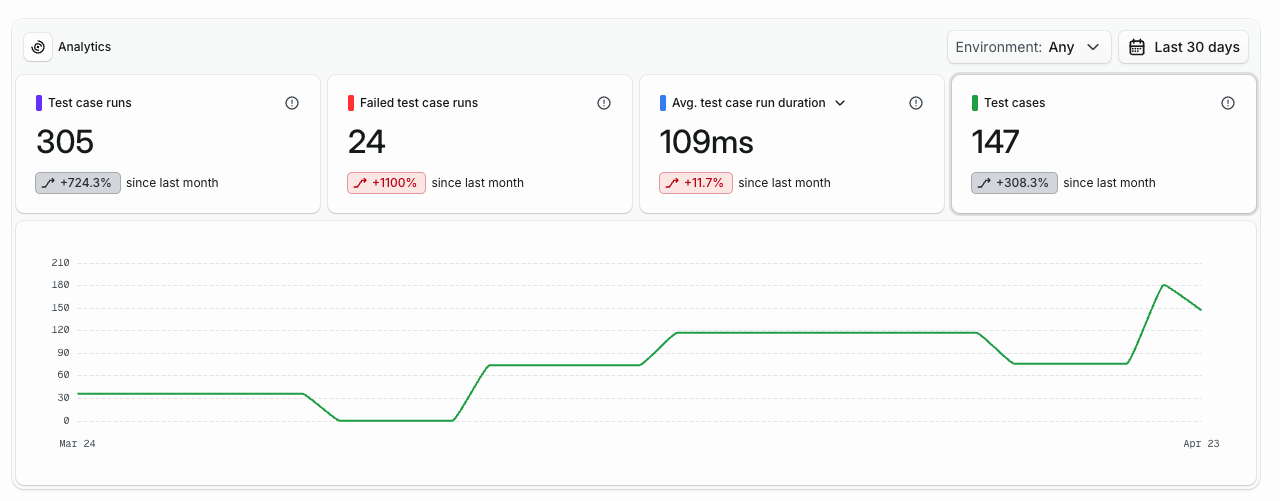Screen dimensions: 1280x501
Task: Click the +11.7% trend badge
Action: click(696, 183)
